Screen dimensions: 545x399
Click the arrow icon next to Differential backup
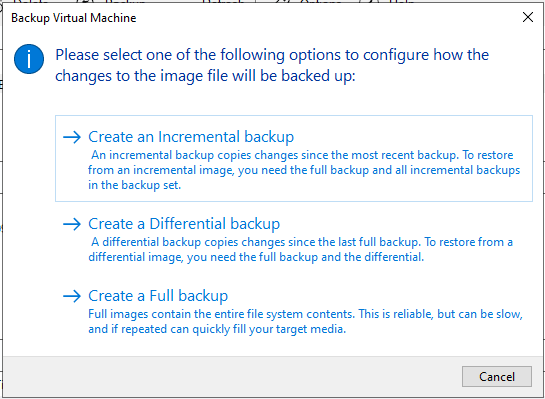coord(72,224)
